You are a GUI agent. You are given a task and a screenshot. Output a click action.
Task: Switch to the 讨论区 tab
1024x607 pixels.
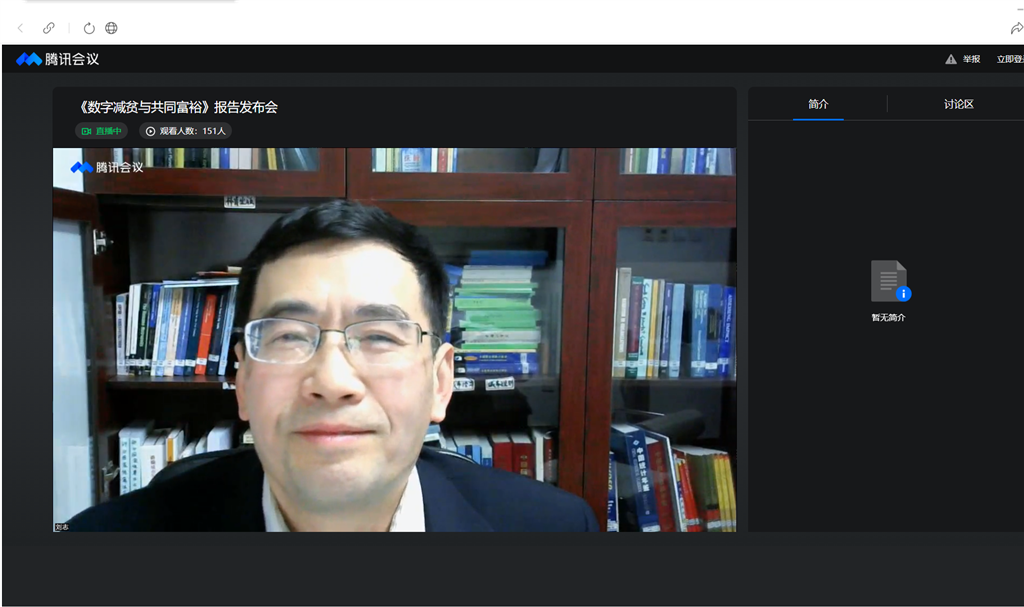coord(958,104)
